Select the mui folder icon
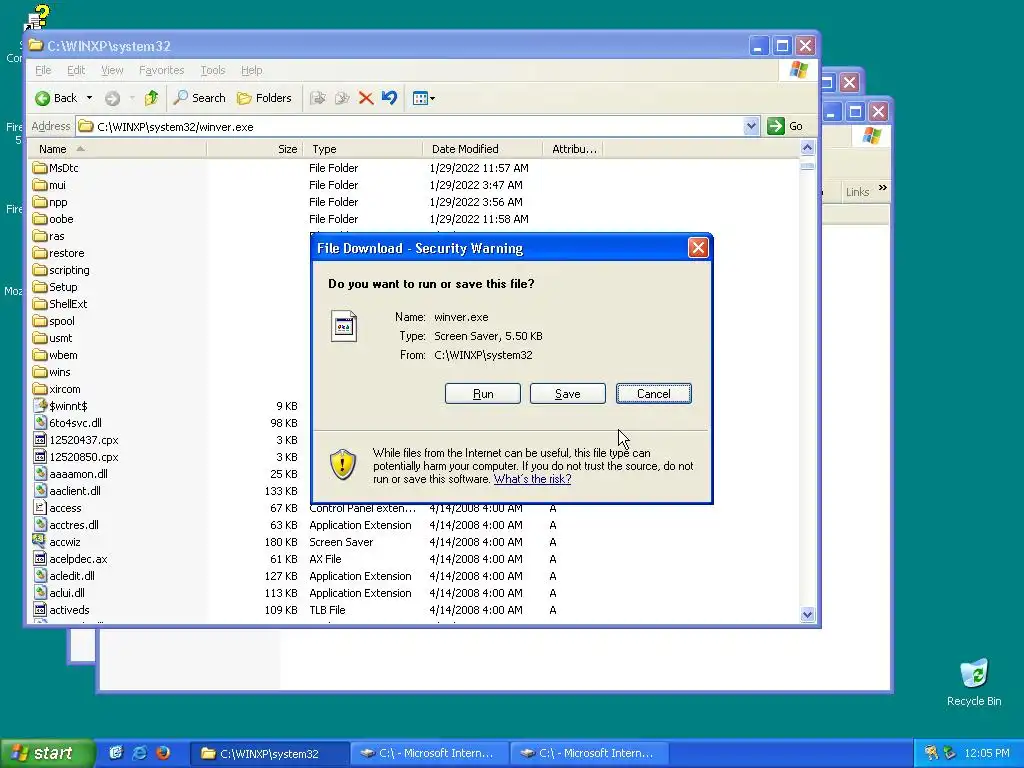The image size is (1024, 768). [40, 185]
